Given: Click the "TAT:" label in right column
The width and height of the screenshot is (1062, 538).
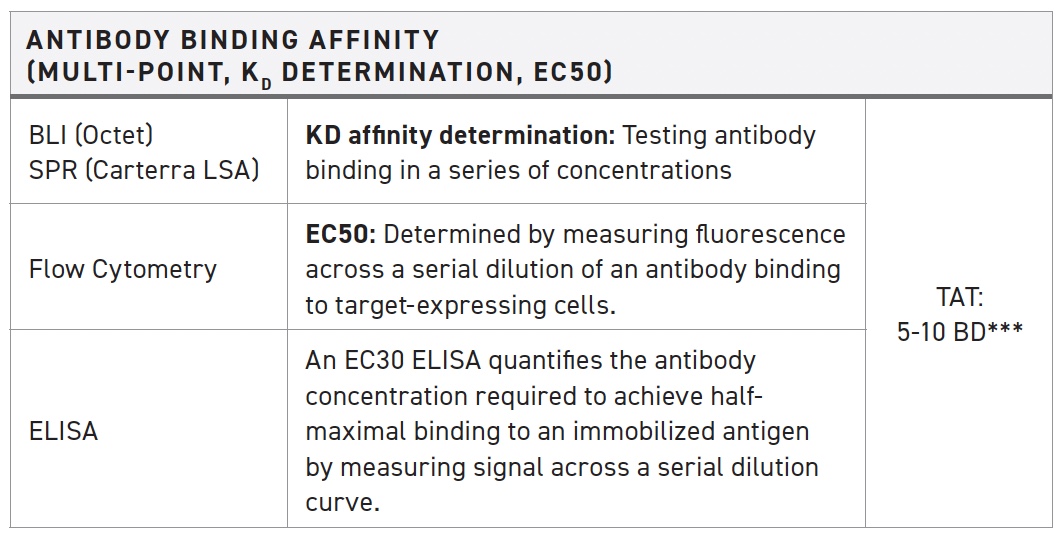Looking at the screenshot, I should [x=960, y=296].
